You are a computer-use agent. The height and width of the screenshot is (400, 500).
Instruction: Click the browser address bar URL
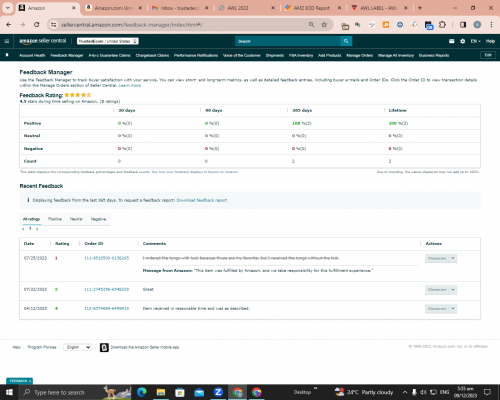coord(131,25)
